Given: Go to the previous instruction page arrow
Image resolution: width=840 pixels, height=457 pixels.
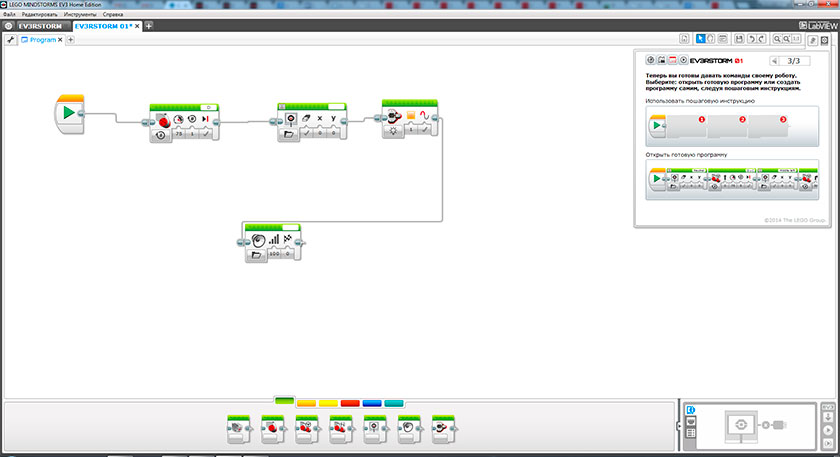Looking at the screenshot, I should tap(774, 61).
